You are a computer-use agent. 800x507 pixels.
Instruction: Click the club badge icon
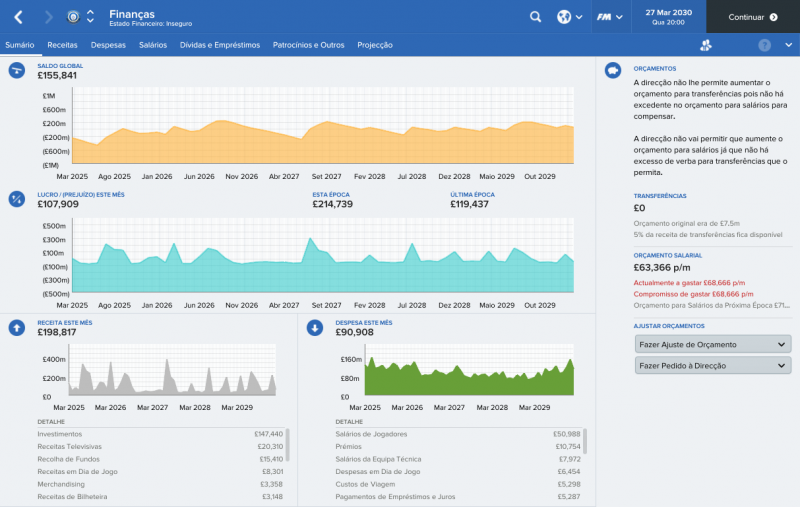point(73,17)
